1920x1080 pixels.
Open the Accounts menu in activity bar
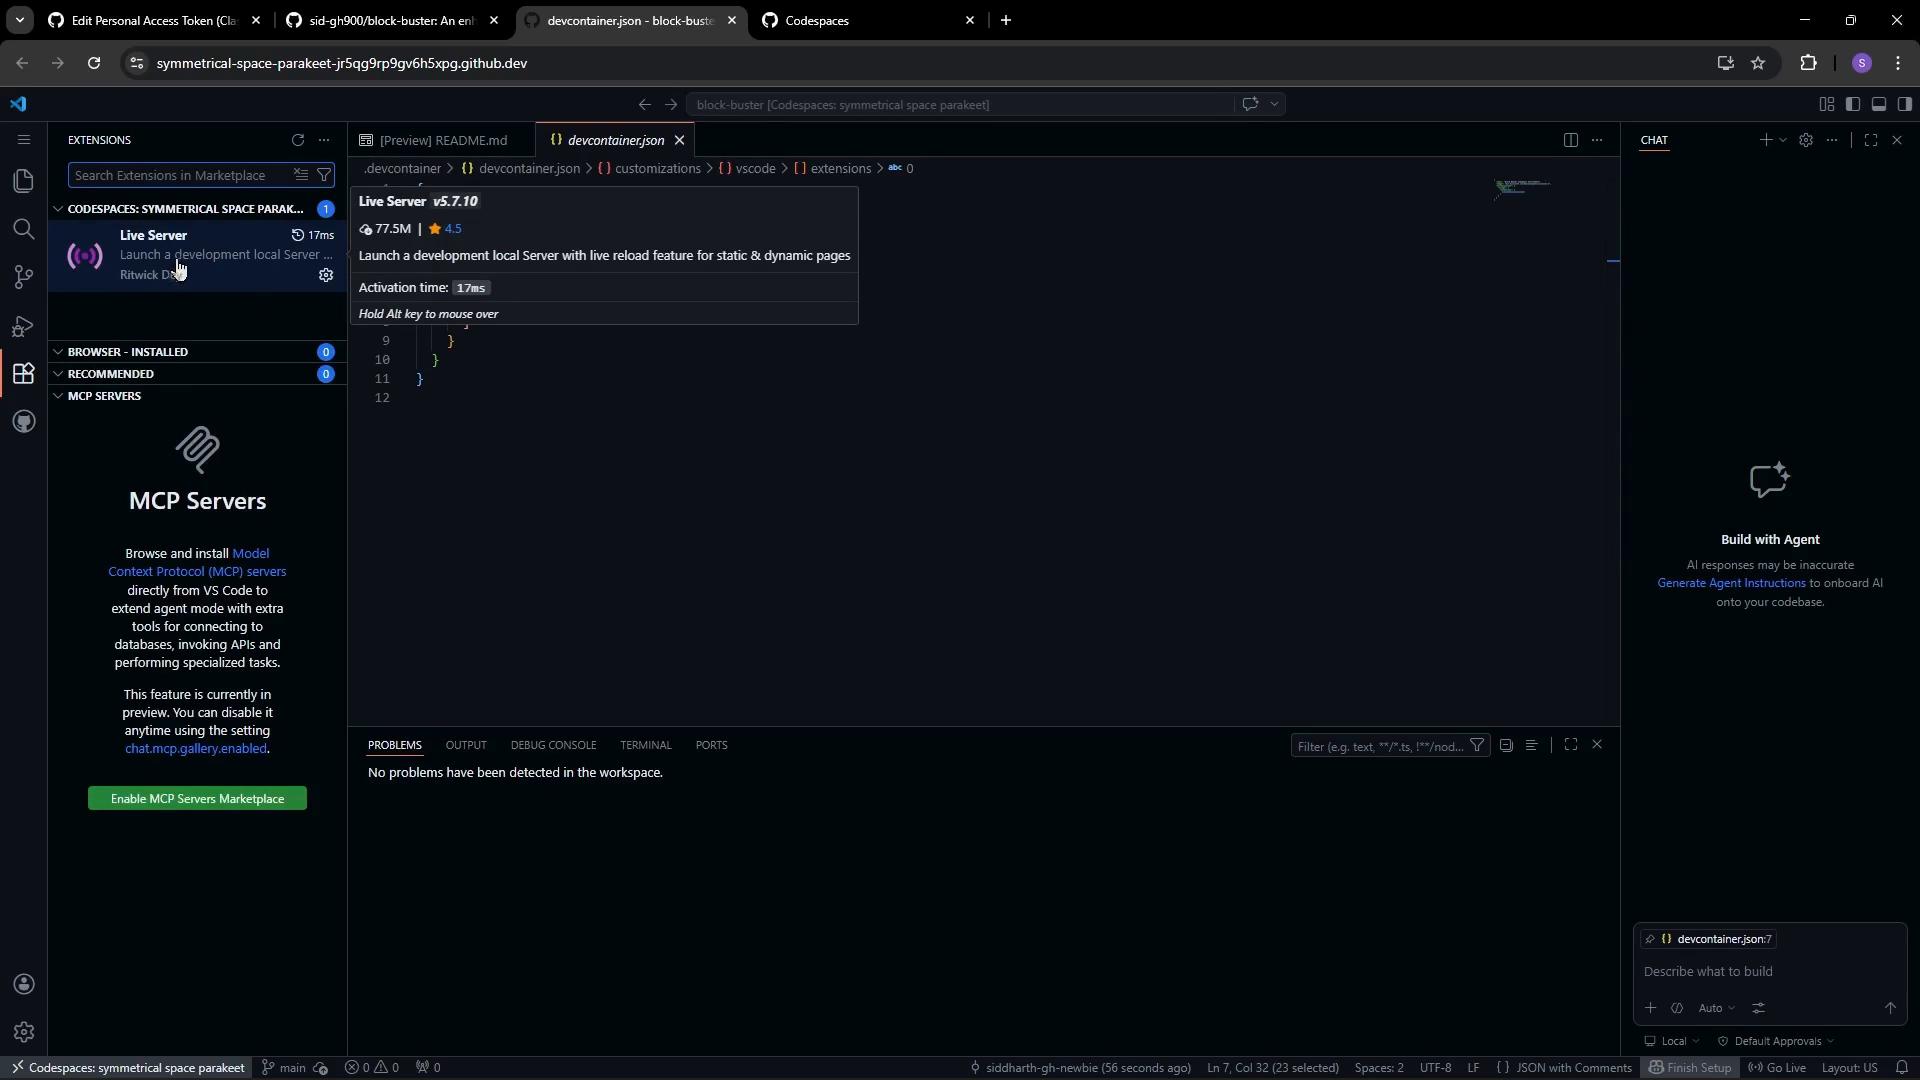(24, 985)
